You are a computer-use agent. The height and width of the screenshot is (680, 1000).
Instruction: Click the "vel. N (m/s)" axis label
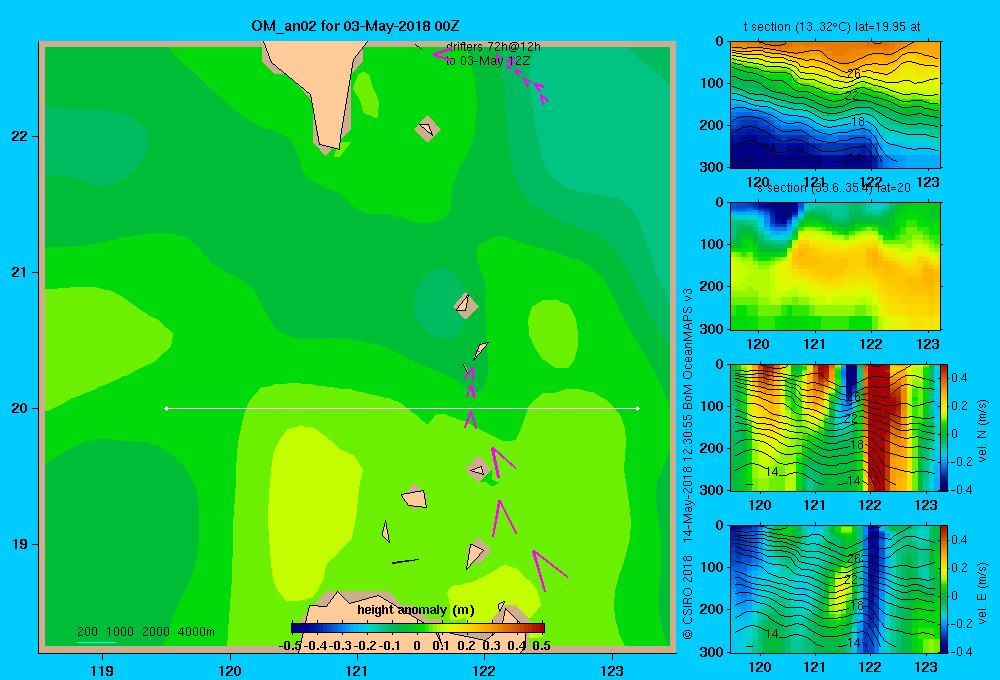click(x=982, y=431)
